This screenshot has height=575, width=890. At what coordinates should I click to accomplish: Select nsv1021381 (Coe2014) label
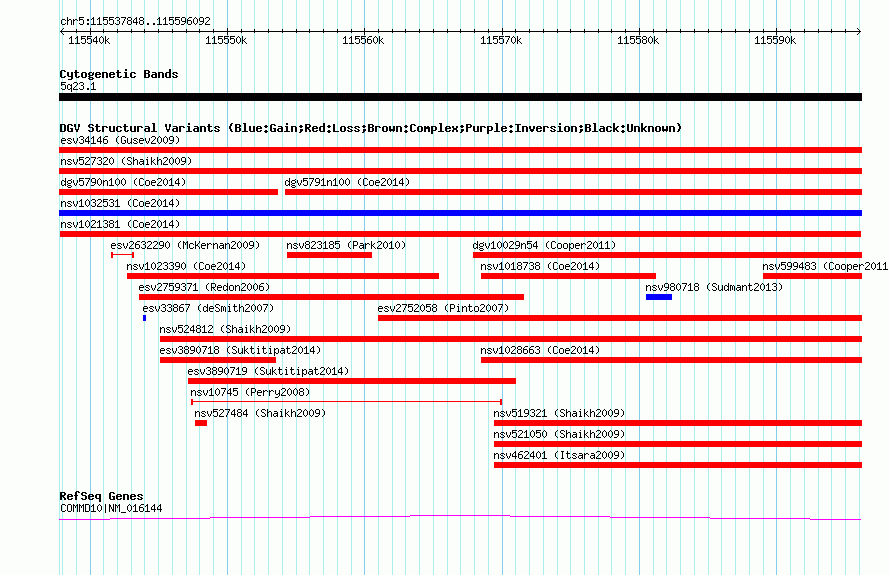tap(120, 224)
